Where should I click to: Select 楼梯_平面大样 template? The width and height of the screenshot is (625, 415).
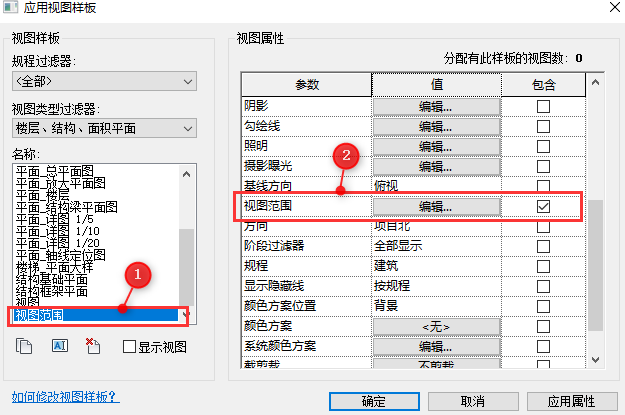[55, 267]
